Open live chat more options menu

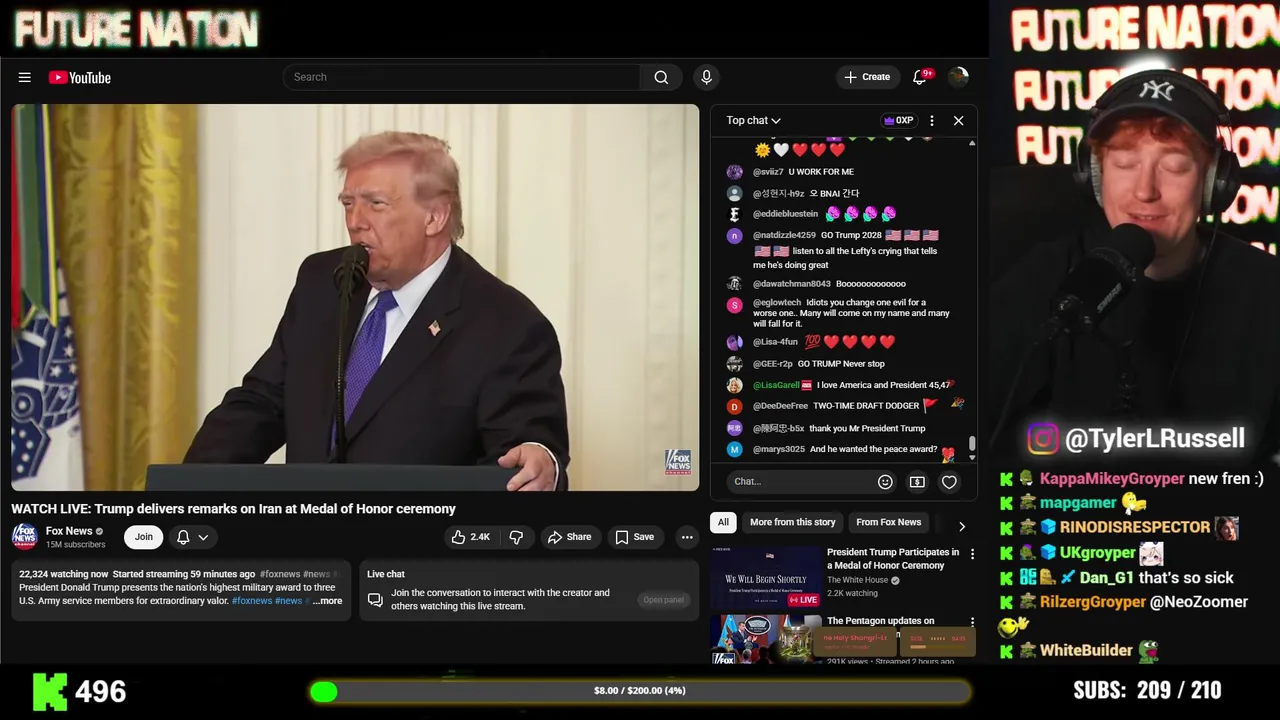tap(931, 120)
